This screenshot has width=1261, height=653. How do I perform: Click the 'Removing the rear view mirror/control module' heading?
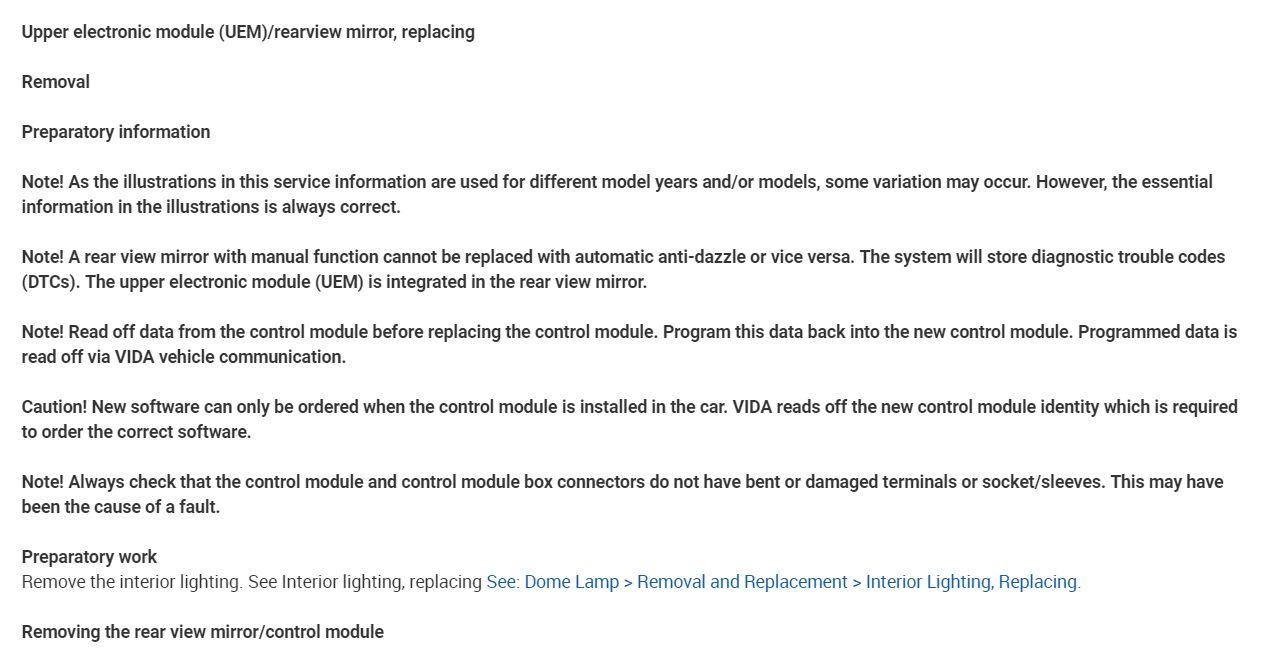(202, 632)
